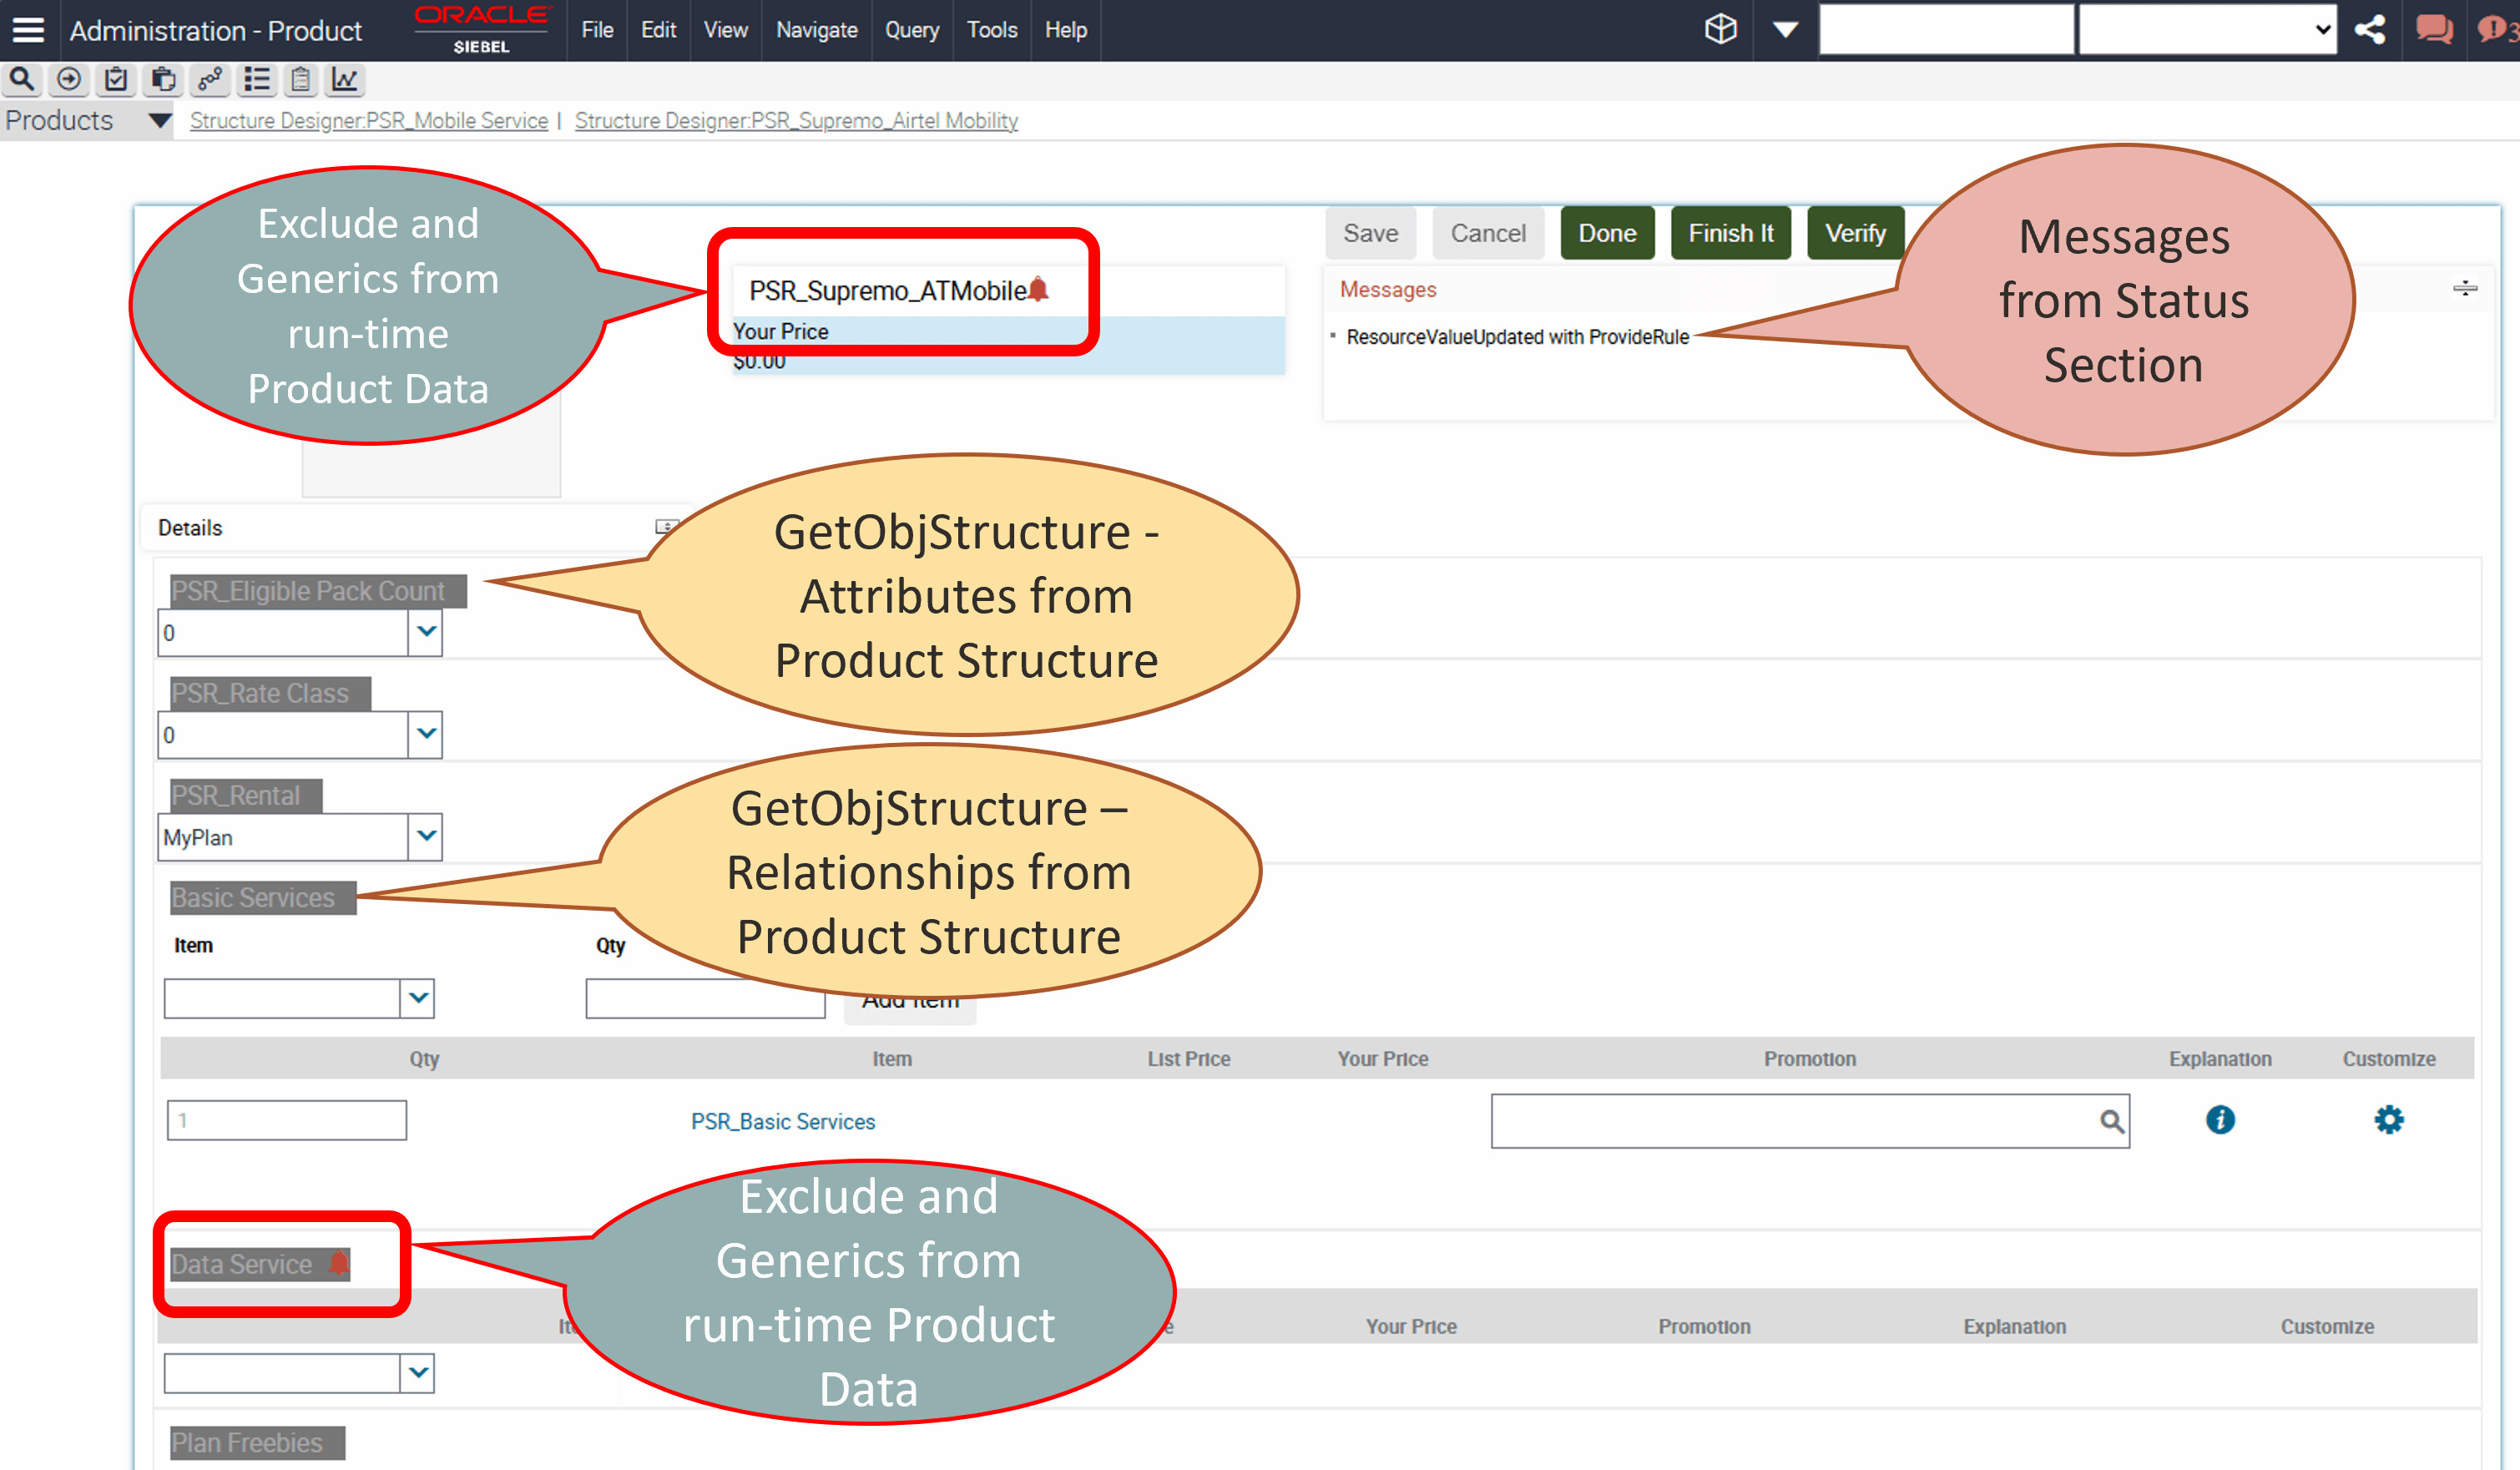Screen dimensions: 2520x1470
Task: Open the Basic Services Item dropdown
Action: [418, 998]
